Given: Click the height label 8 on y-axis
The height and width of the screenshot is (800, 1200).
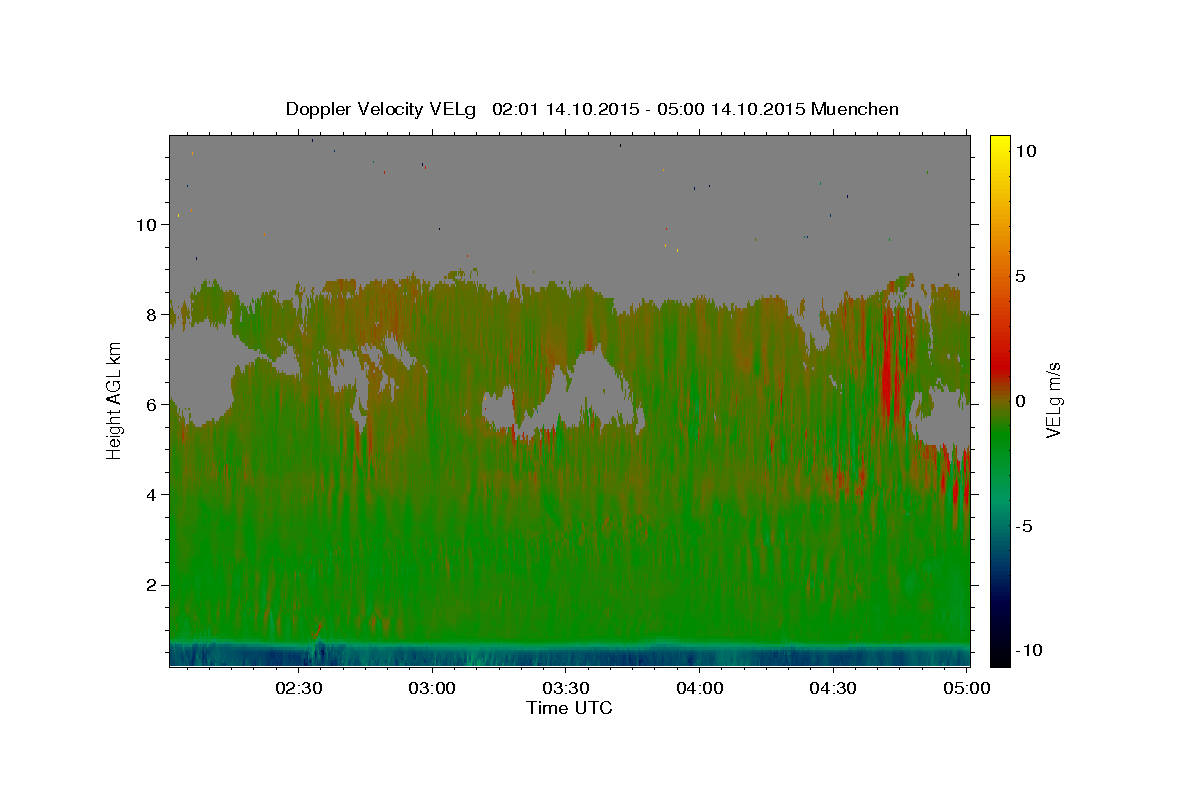Looking at the screenshot, I should pyautogui.click(x=151, y=315).
